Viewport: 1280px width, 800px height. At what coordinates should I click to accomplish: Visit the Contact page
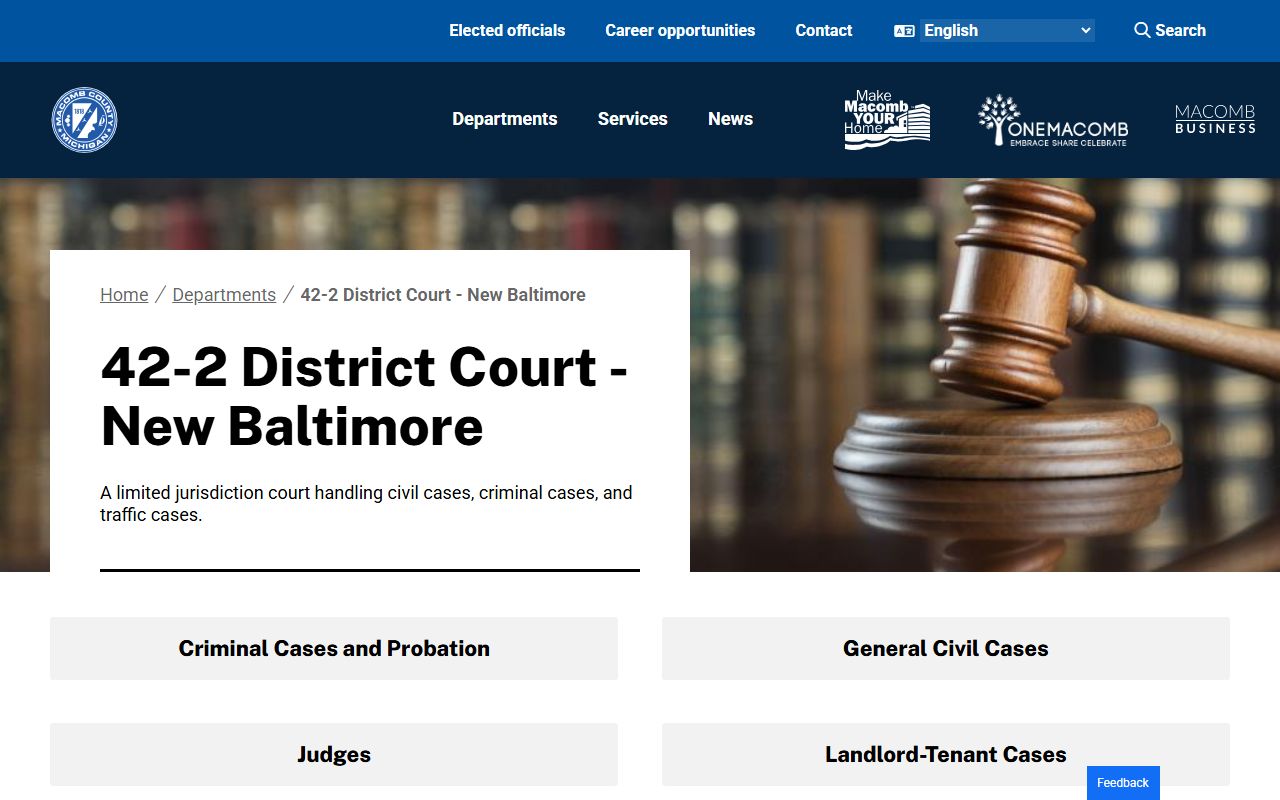tap(824, 30)
